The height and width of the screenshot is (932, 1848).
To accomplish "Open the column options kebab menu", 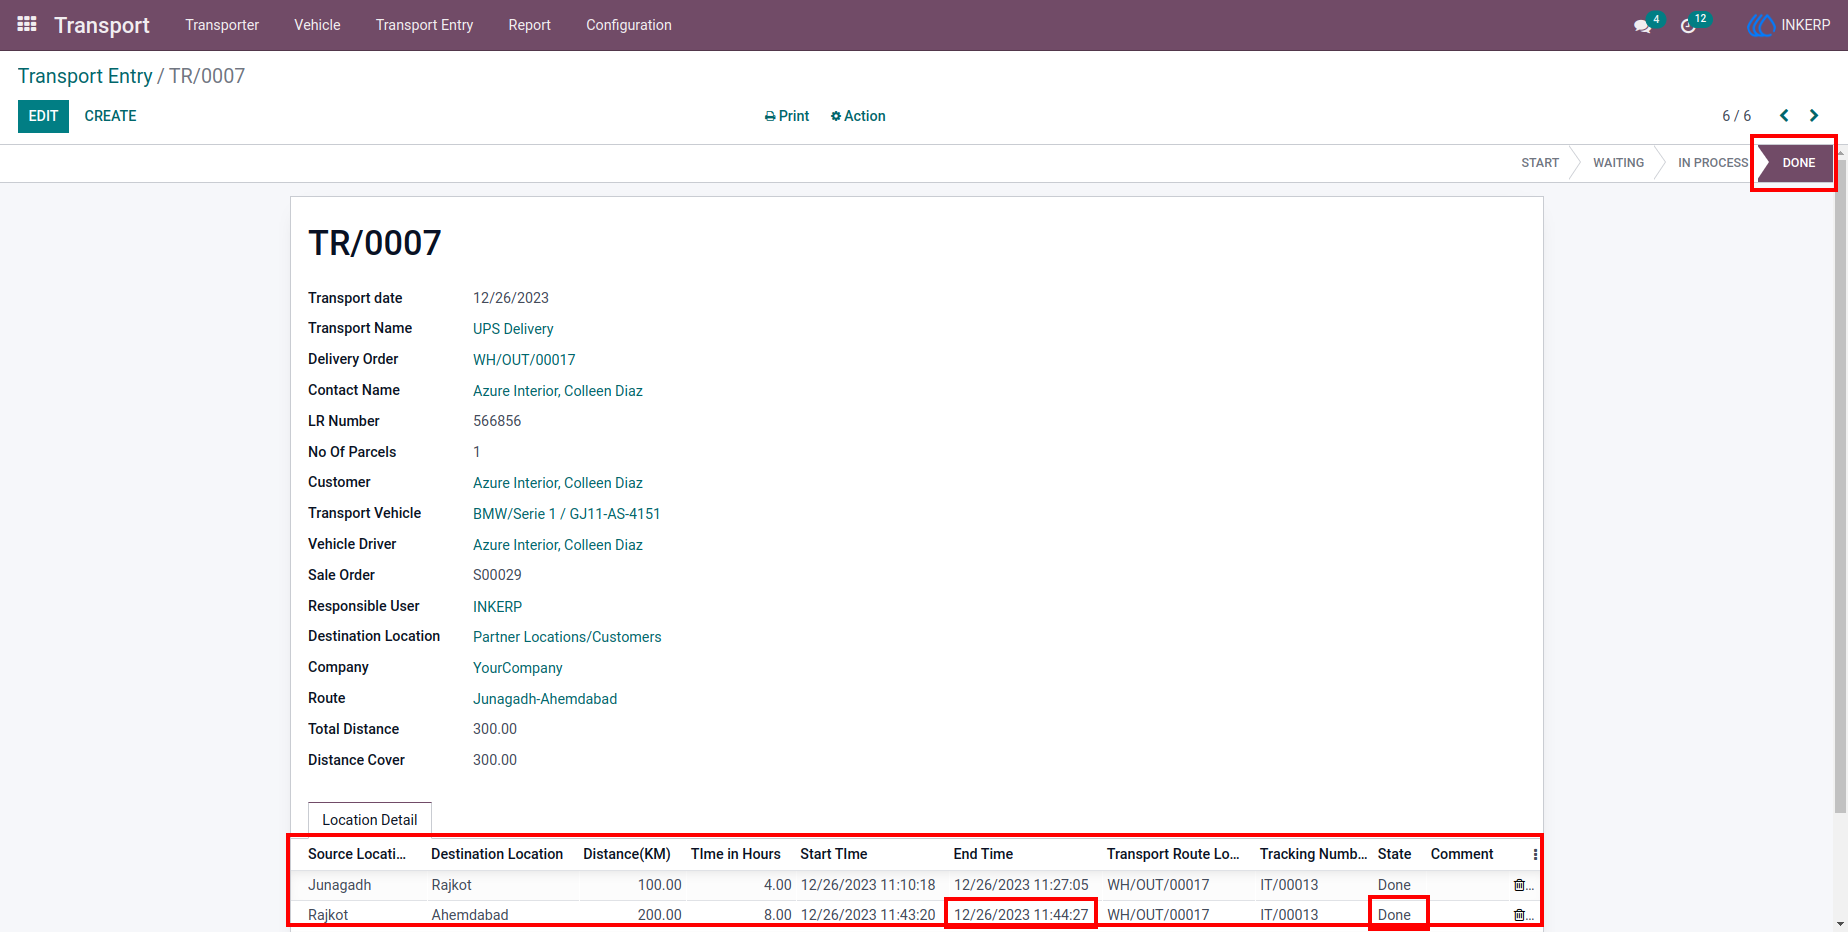I will [x=1535, y=854].
